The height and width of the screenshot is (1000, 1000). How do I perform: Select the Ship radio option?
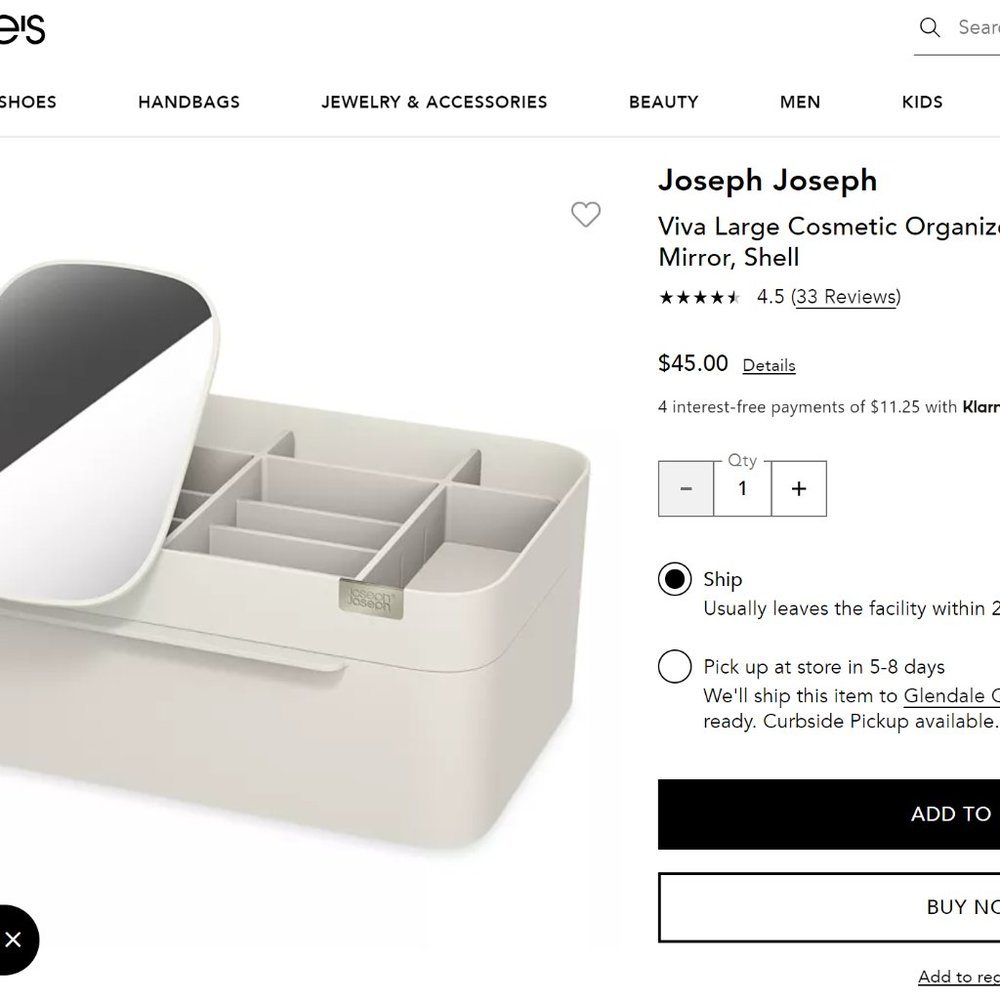(675, 579)
